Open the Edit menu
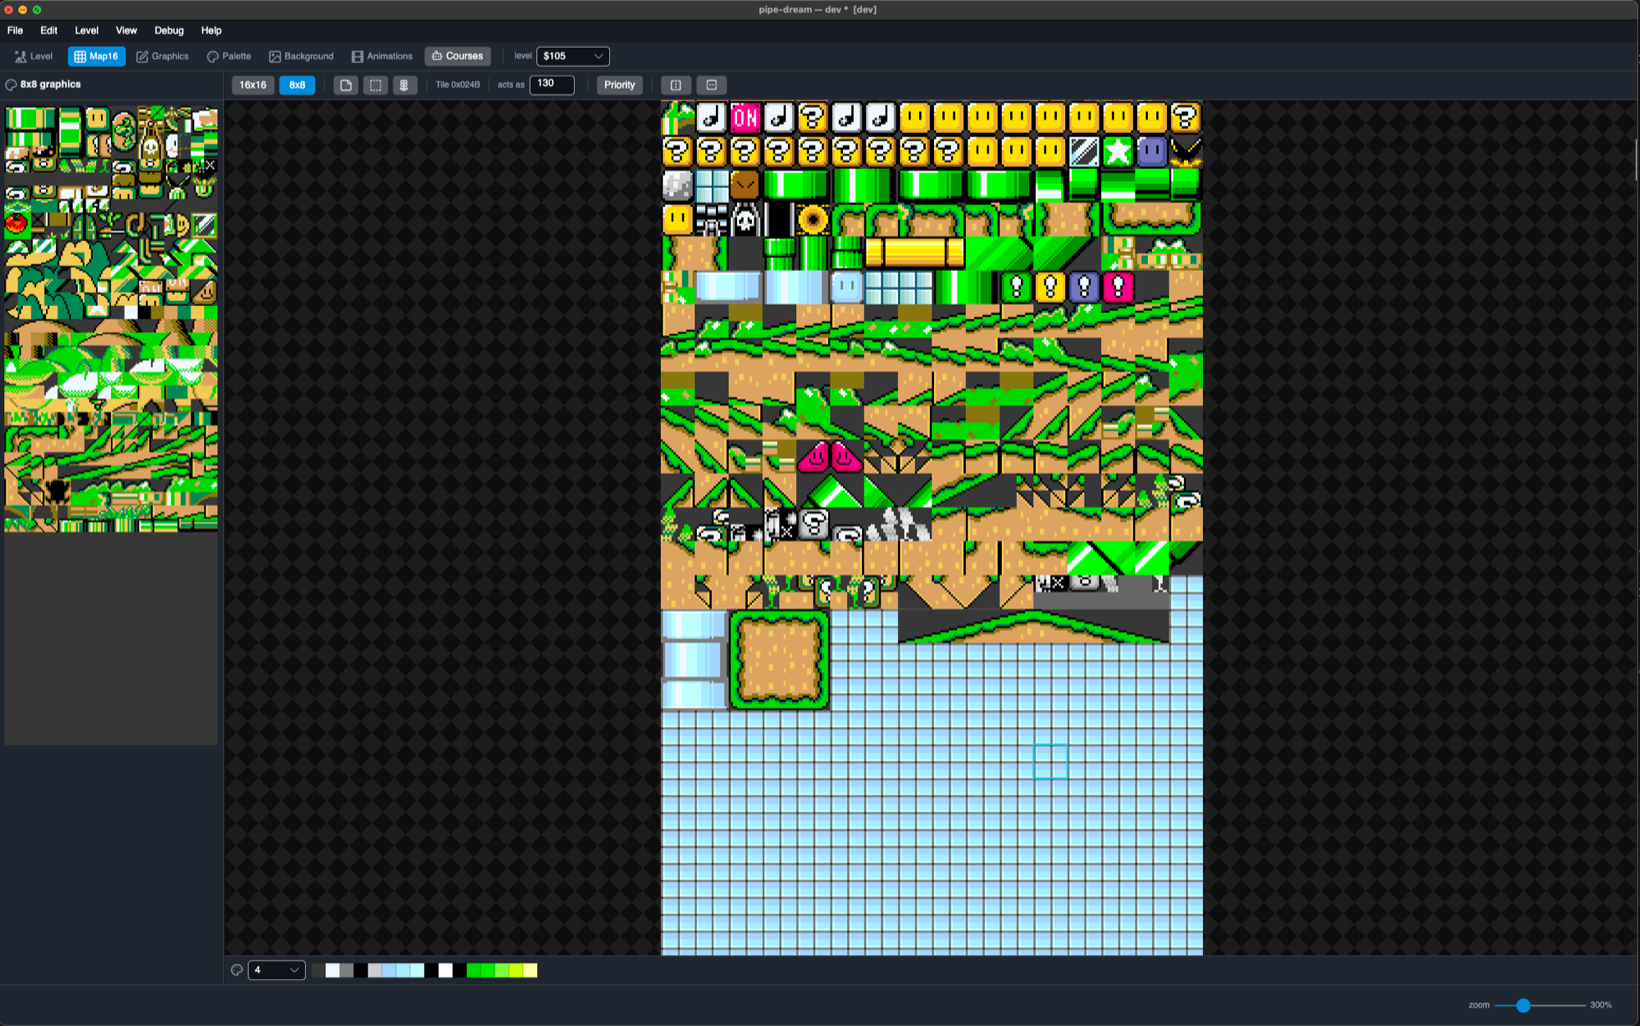 point(48,31)
